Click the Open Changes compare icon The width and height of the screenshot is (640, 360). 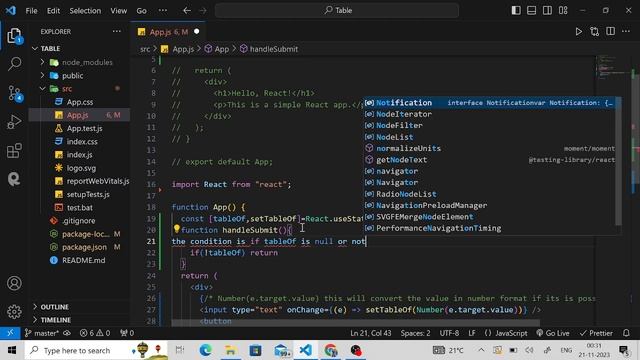pos(594,31)
